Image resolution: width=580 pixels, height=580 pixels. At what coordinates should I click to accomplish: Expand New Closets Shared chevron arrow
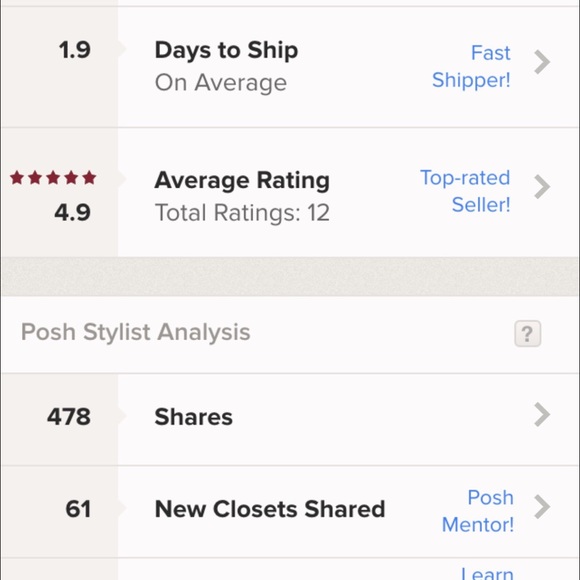pyautogui.click(x=542, y=507)
